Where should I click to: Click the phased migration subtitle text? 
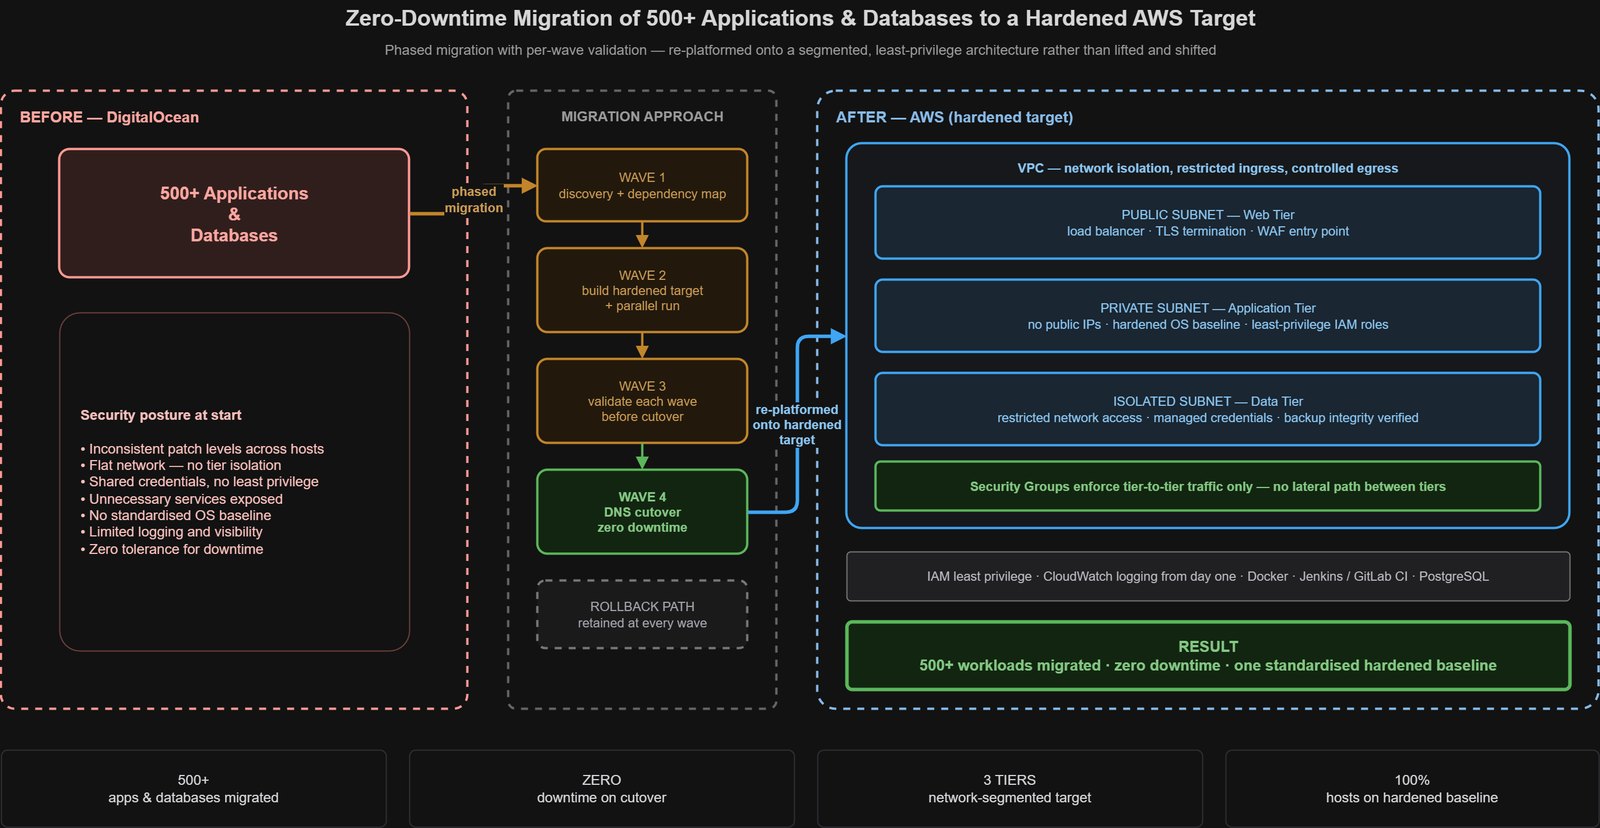tap(800, 50)
